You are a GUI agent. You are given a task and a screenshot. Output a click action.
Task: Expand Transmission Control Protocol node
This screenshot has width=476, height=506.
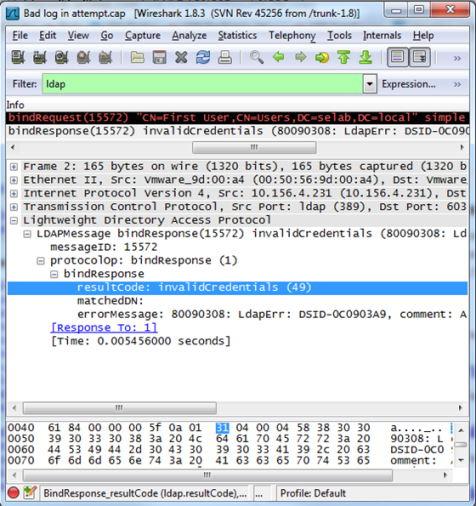[14, 207]
